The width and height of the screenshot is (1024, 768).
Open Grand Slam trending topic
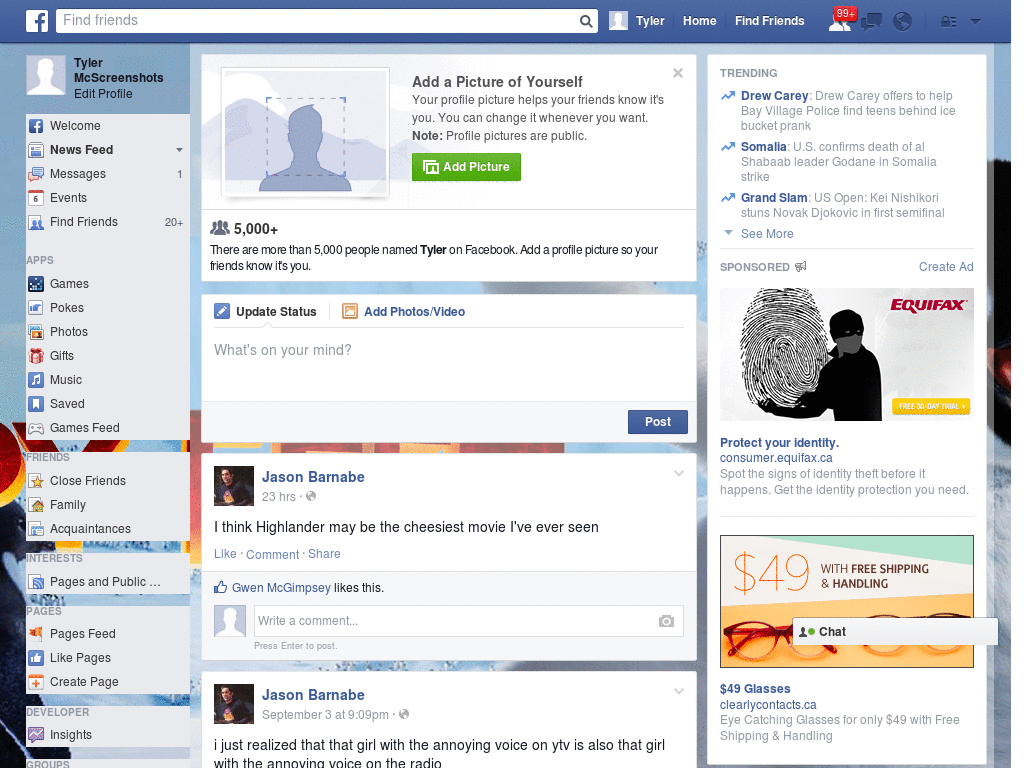click(x=774, y=198)
